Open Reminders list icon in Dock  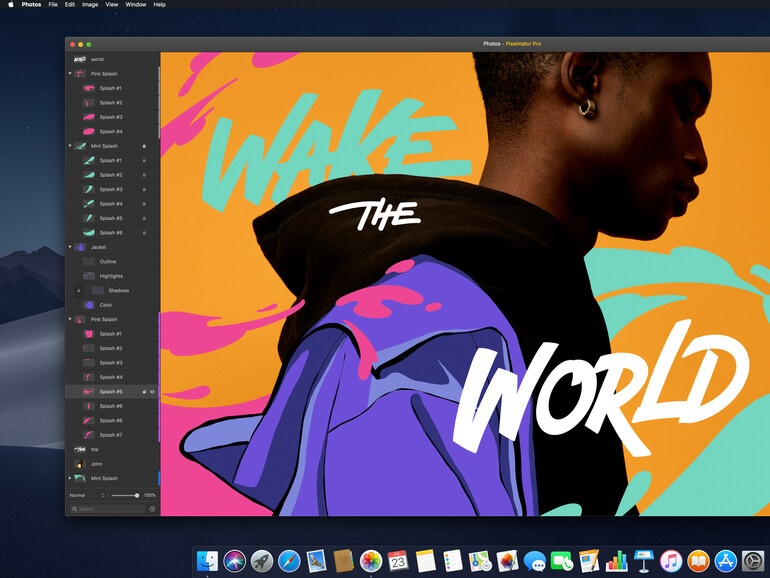(x=452, y=561)
